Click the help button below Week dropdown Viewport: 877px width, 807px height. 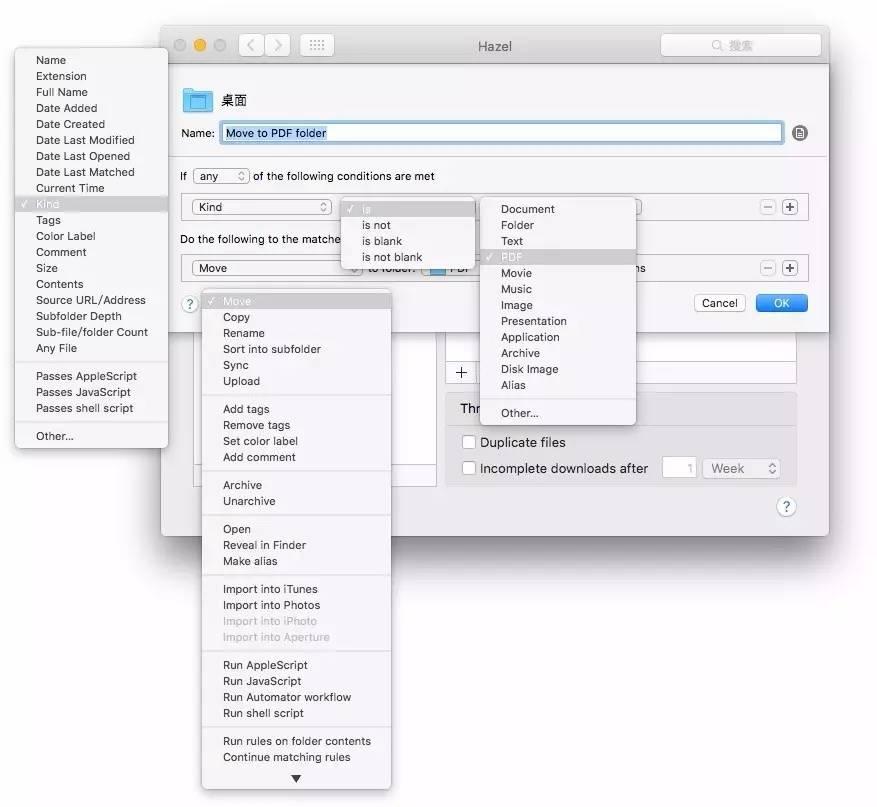tap(786, 507)
